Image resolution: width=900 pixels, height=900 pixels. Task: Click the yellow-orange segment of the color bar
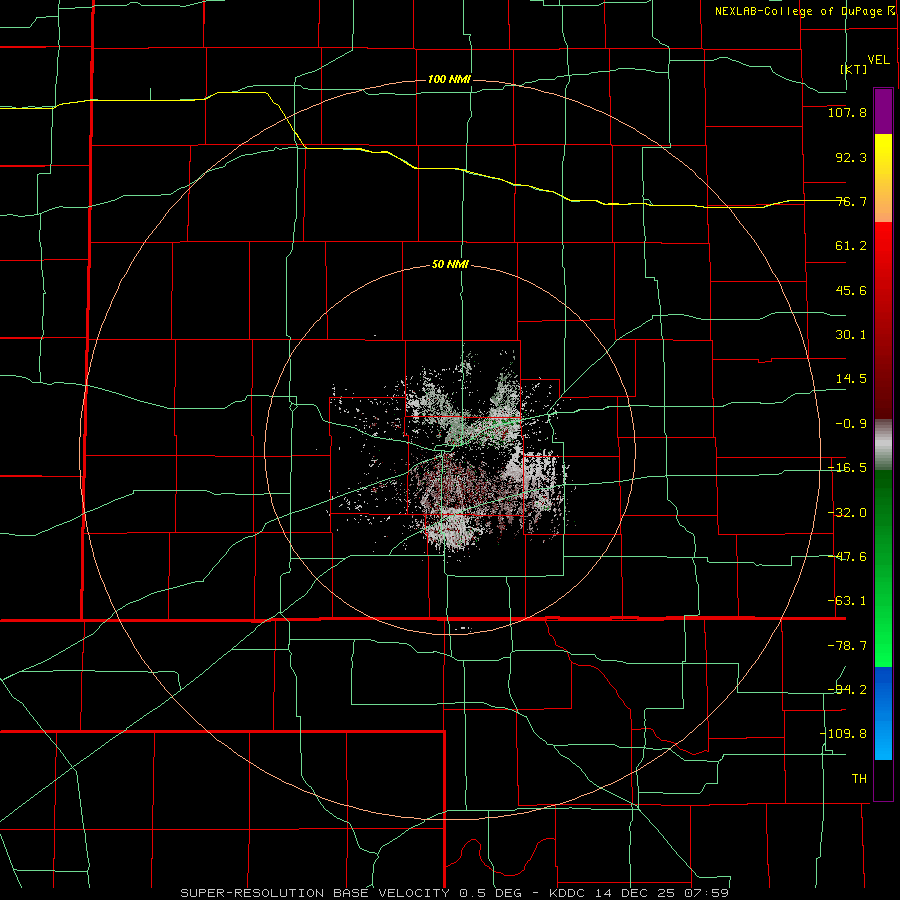coord(883,178)
